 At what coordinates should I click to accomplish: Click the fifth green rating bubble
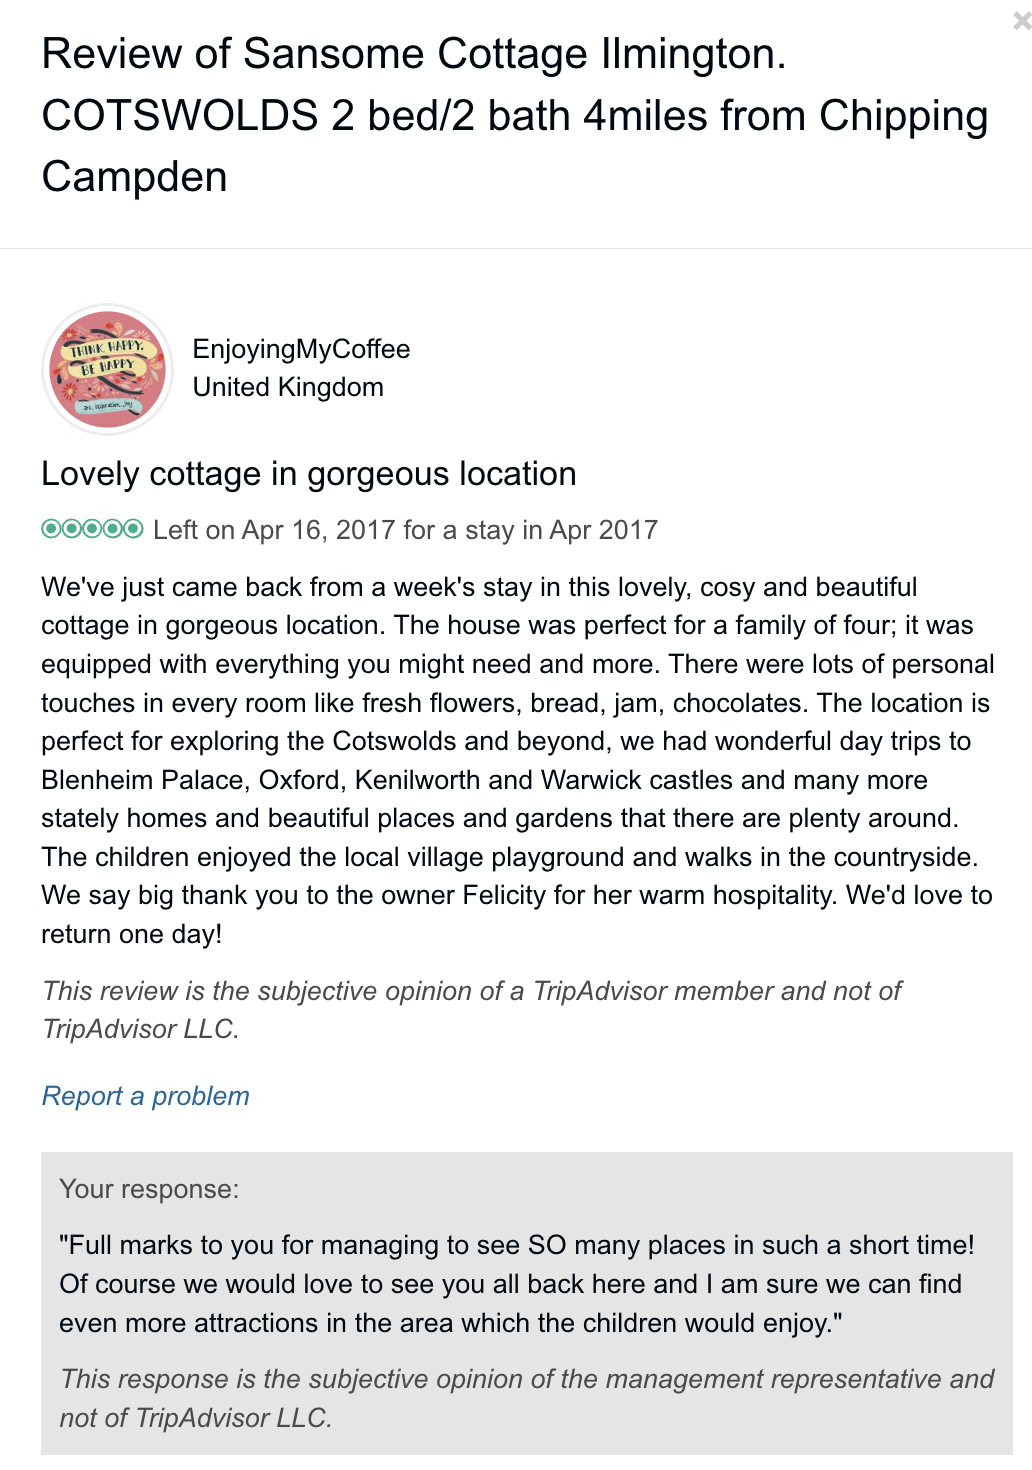(x=133, y=528)
